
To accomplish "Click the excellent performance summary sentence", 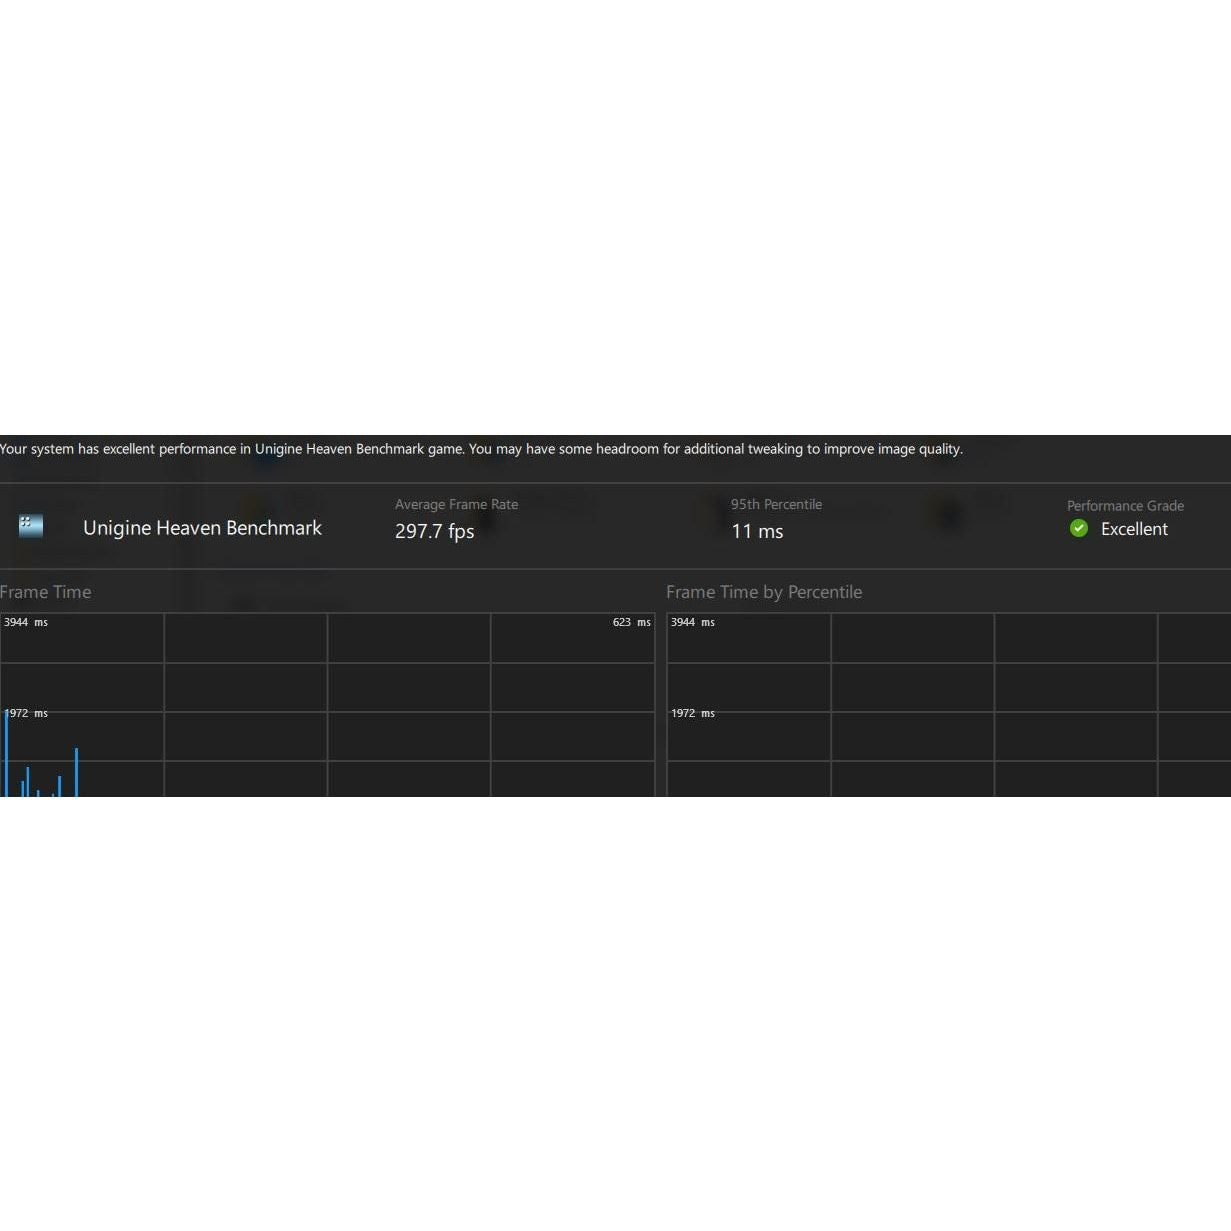I will [481, 449].
